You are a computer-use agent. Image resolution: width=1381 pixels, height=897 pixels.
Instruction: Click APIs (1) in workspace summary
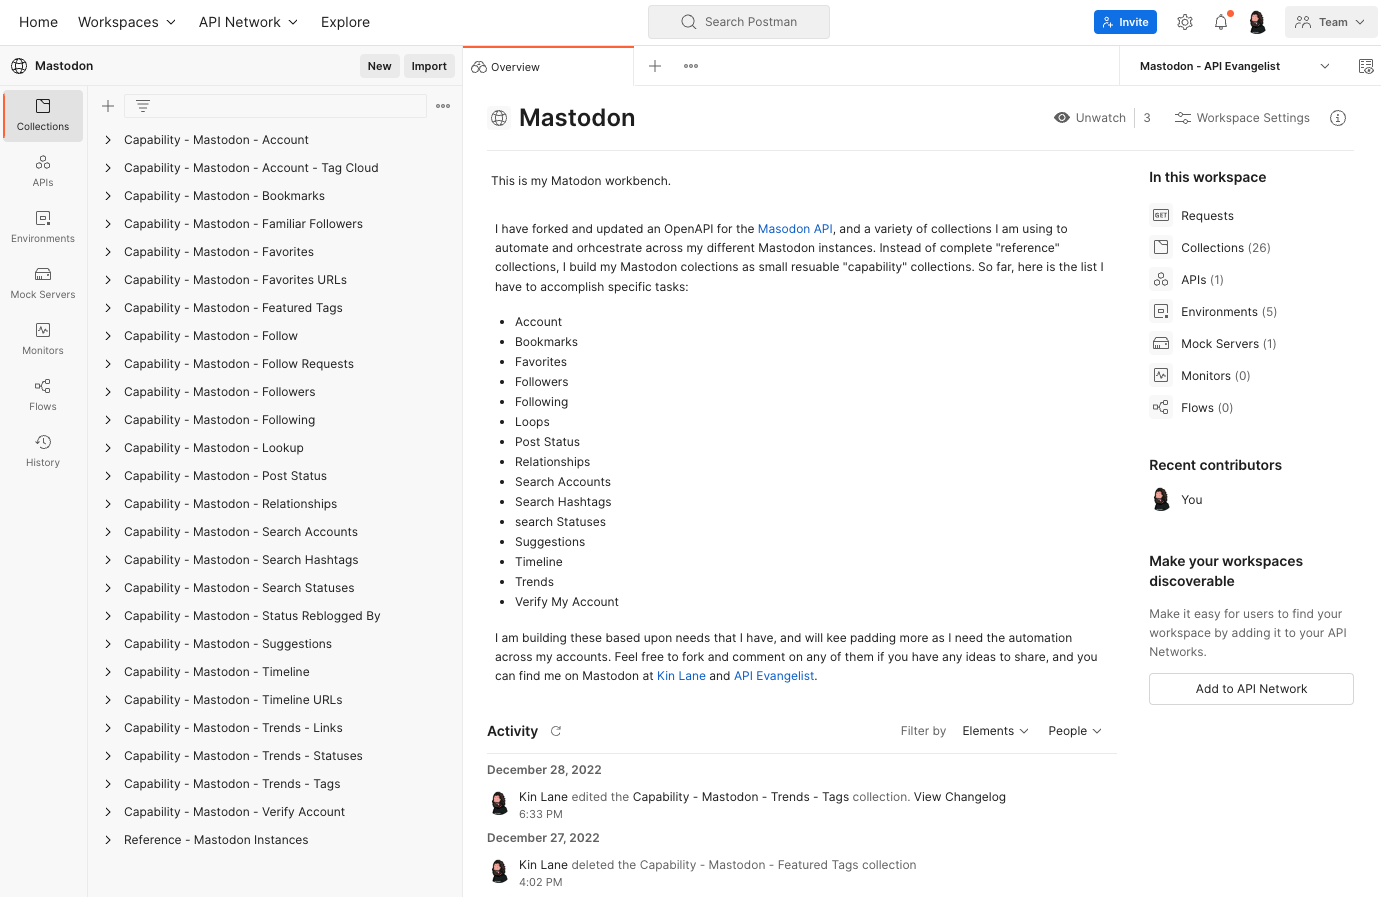(1202, 279)
